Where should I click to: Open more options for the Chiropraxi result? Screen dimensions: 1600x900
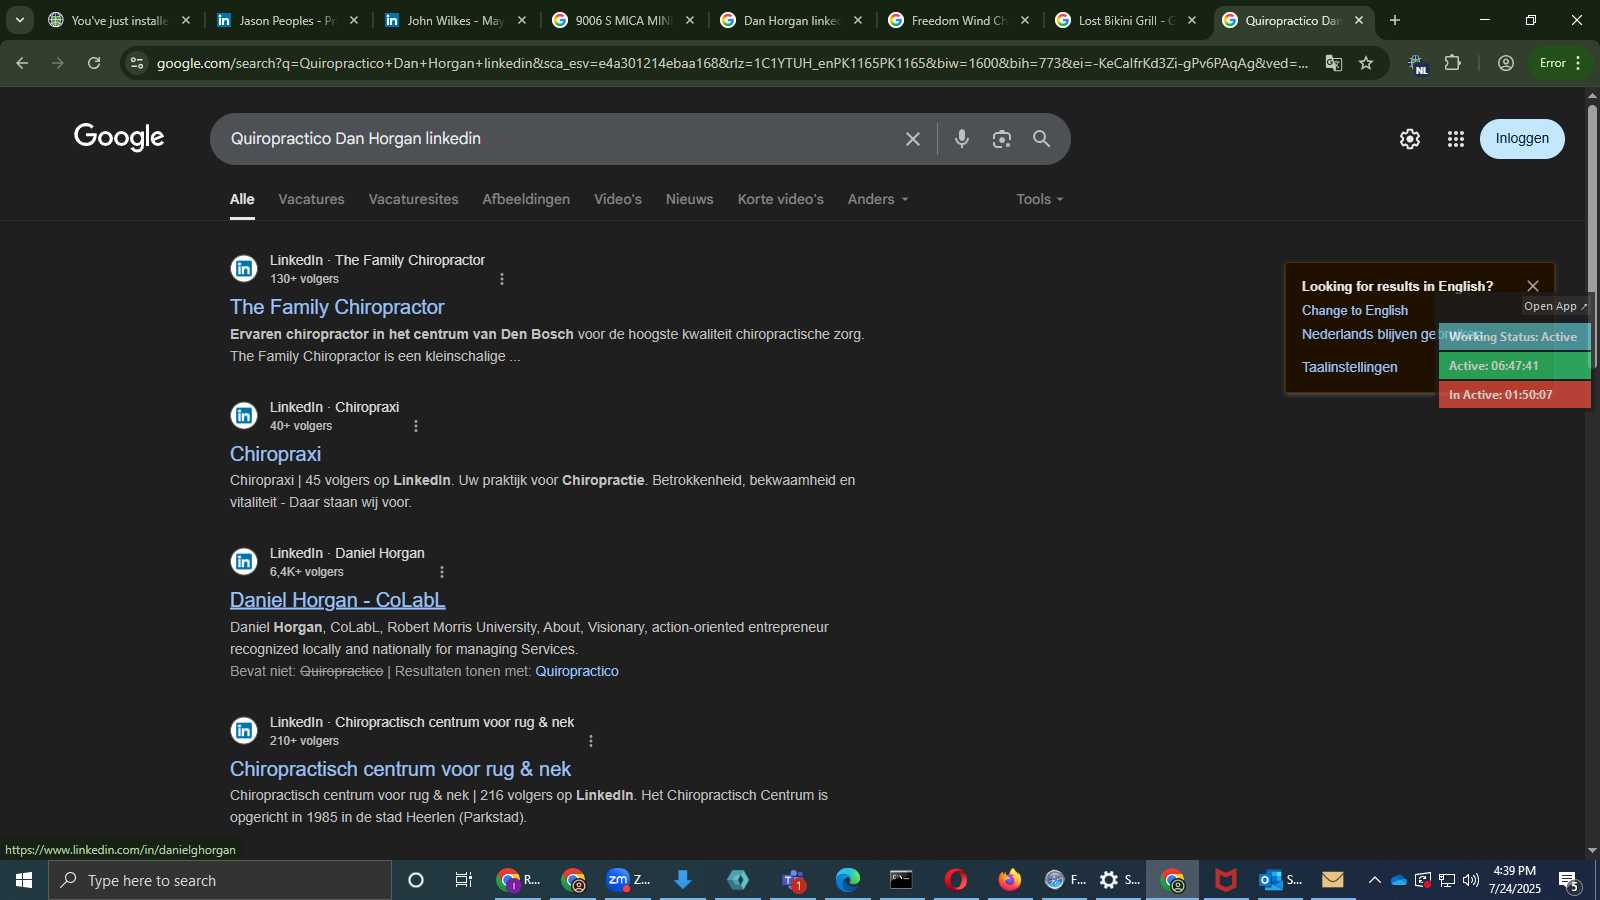click(x=416, y=426)
